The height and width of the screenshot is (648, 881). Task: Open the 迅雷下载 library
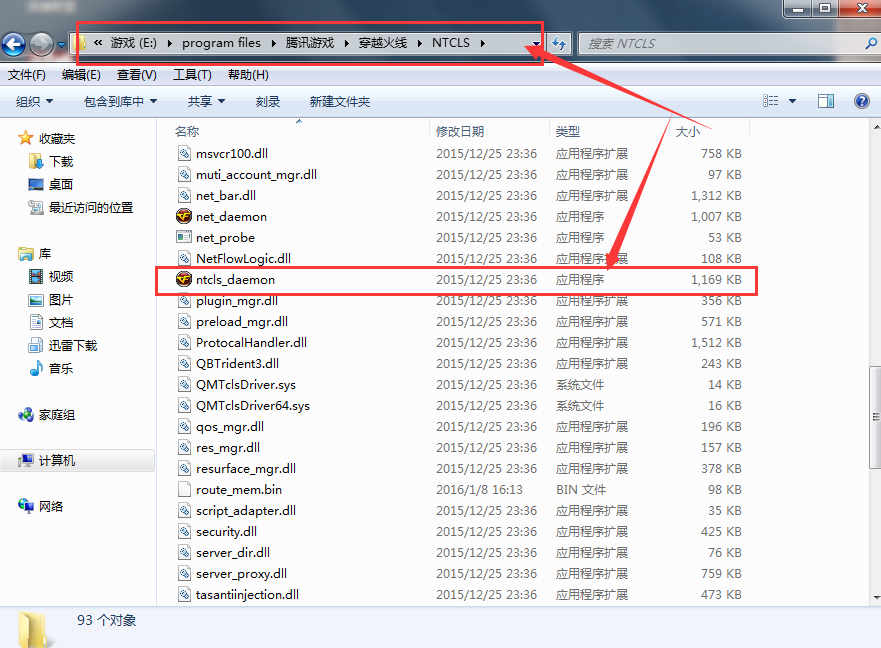tap(72, 346)
